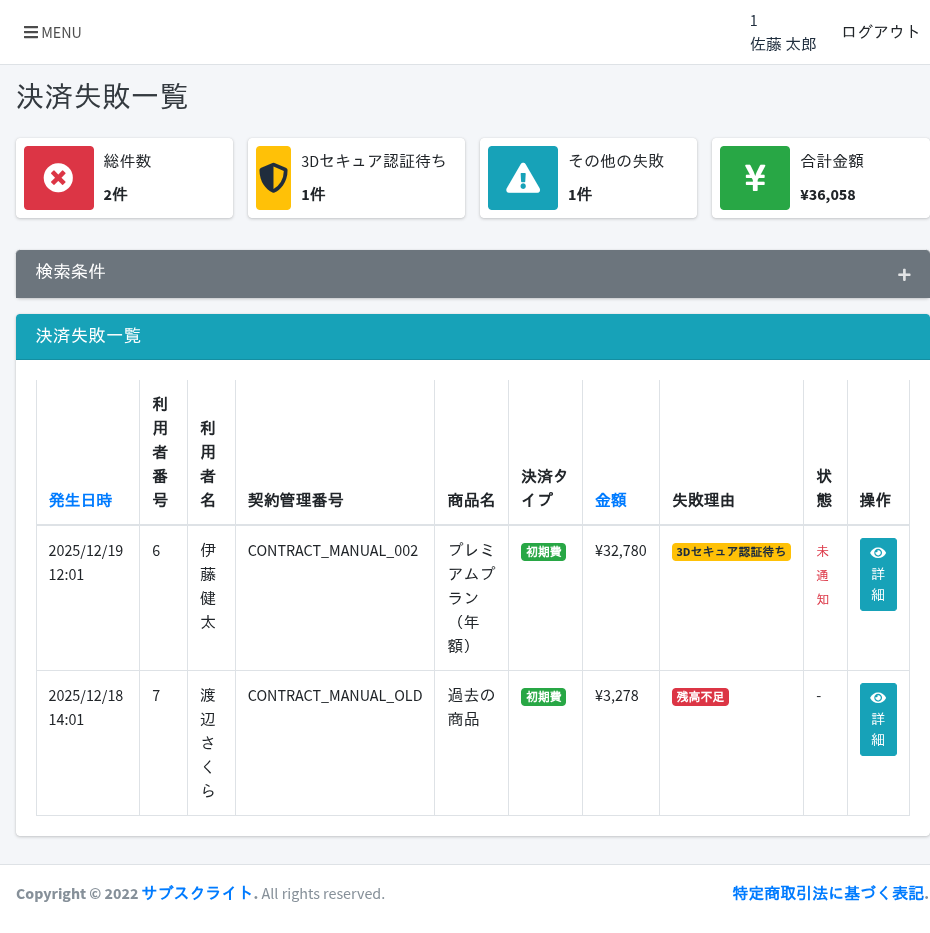Sort the table by 発生日時

tap(80, 500)
